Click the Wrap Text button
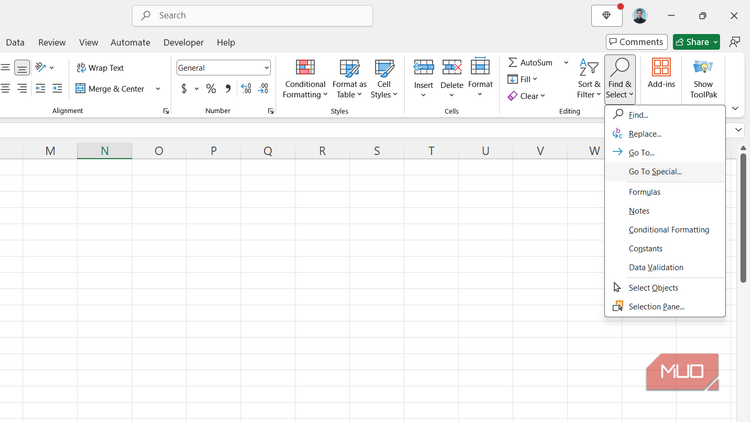Viewport: 750px width, 422px height. click(100, 68)
